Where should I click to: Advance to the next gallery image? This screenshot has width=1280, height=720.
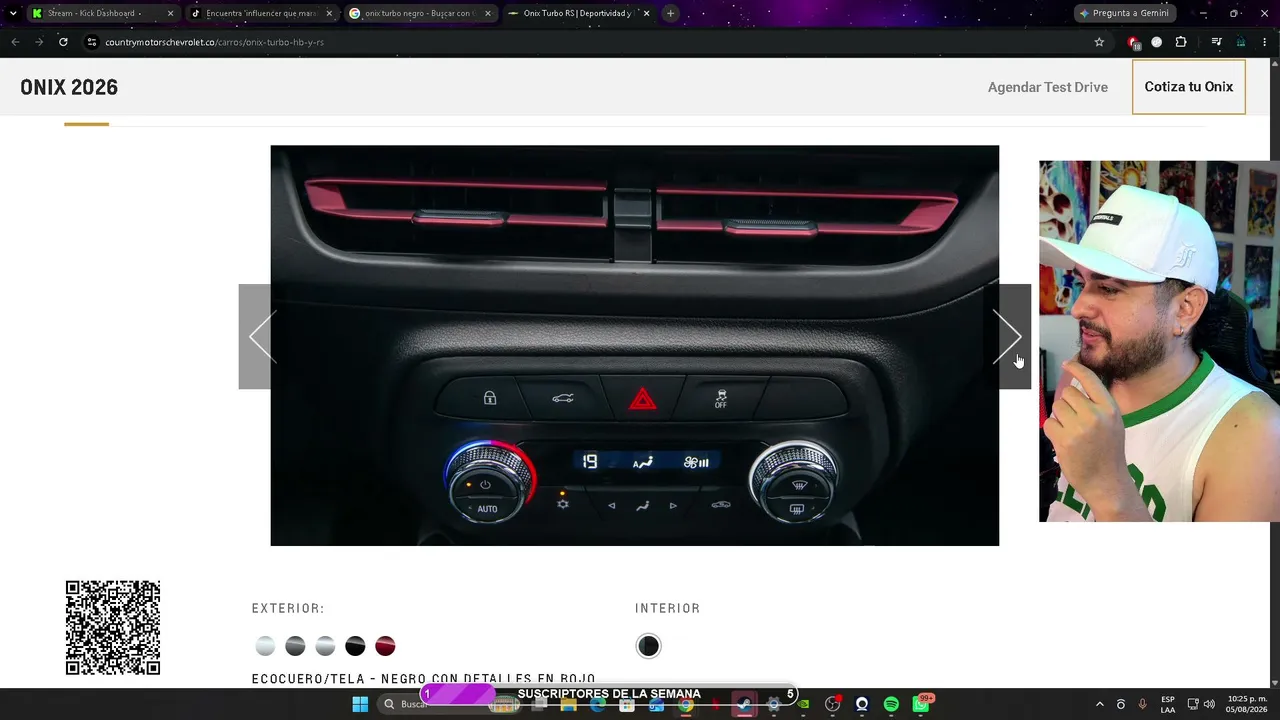tap(1014, 336)
